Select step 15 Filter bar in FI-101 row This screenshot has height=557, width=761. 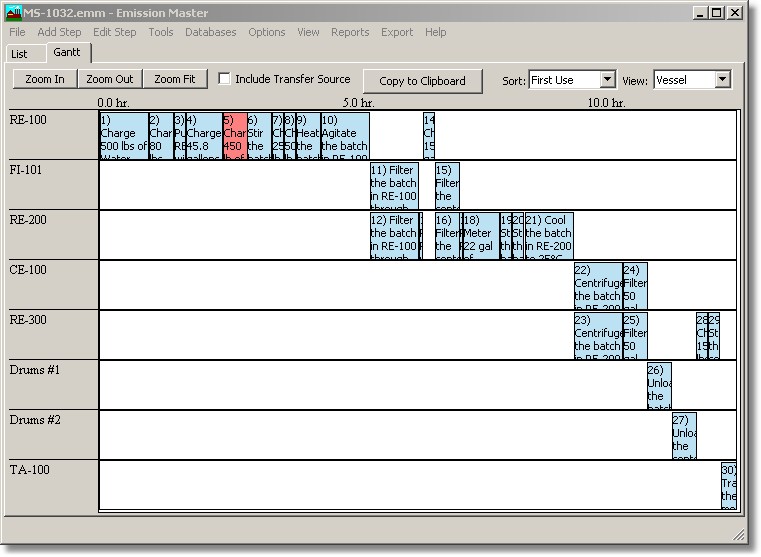point(447,186)
